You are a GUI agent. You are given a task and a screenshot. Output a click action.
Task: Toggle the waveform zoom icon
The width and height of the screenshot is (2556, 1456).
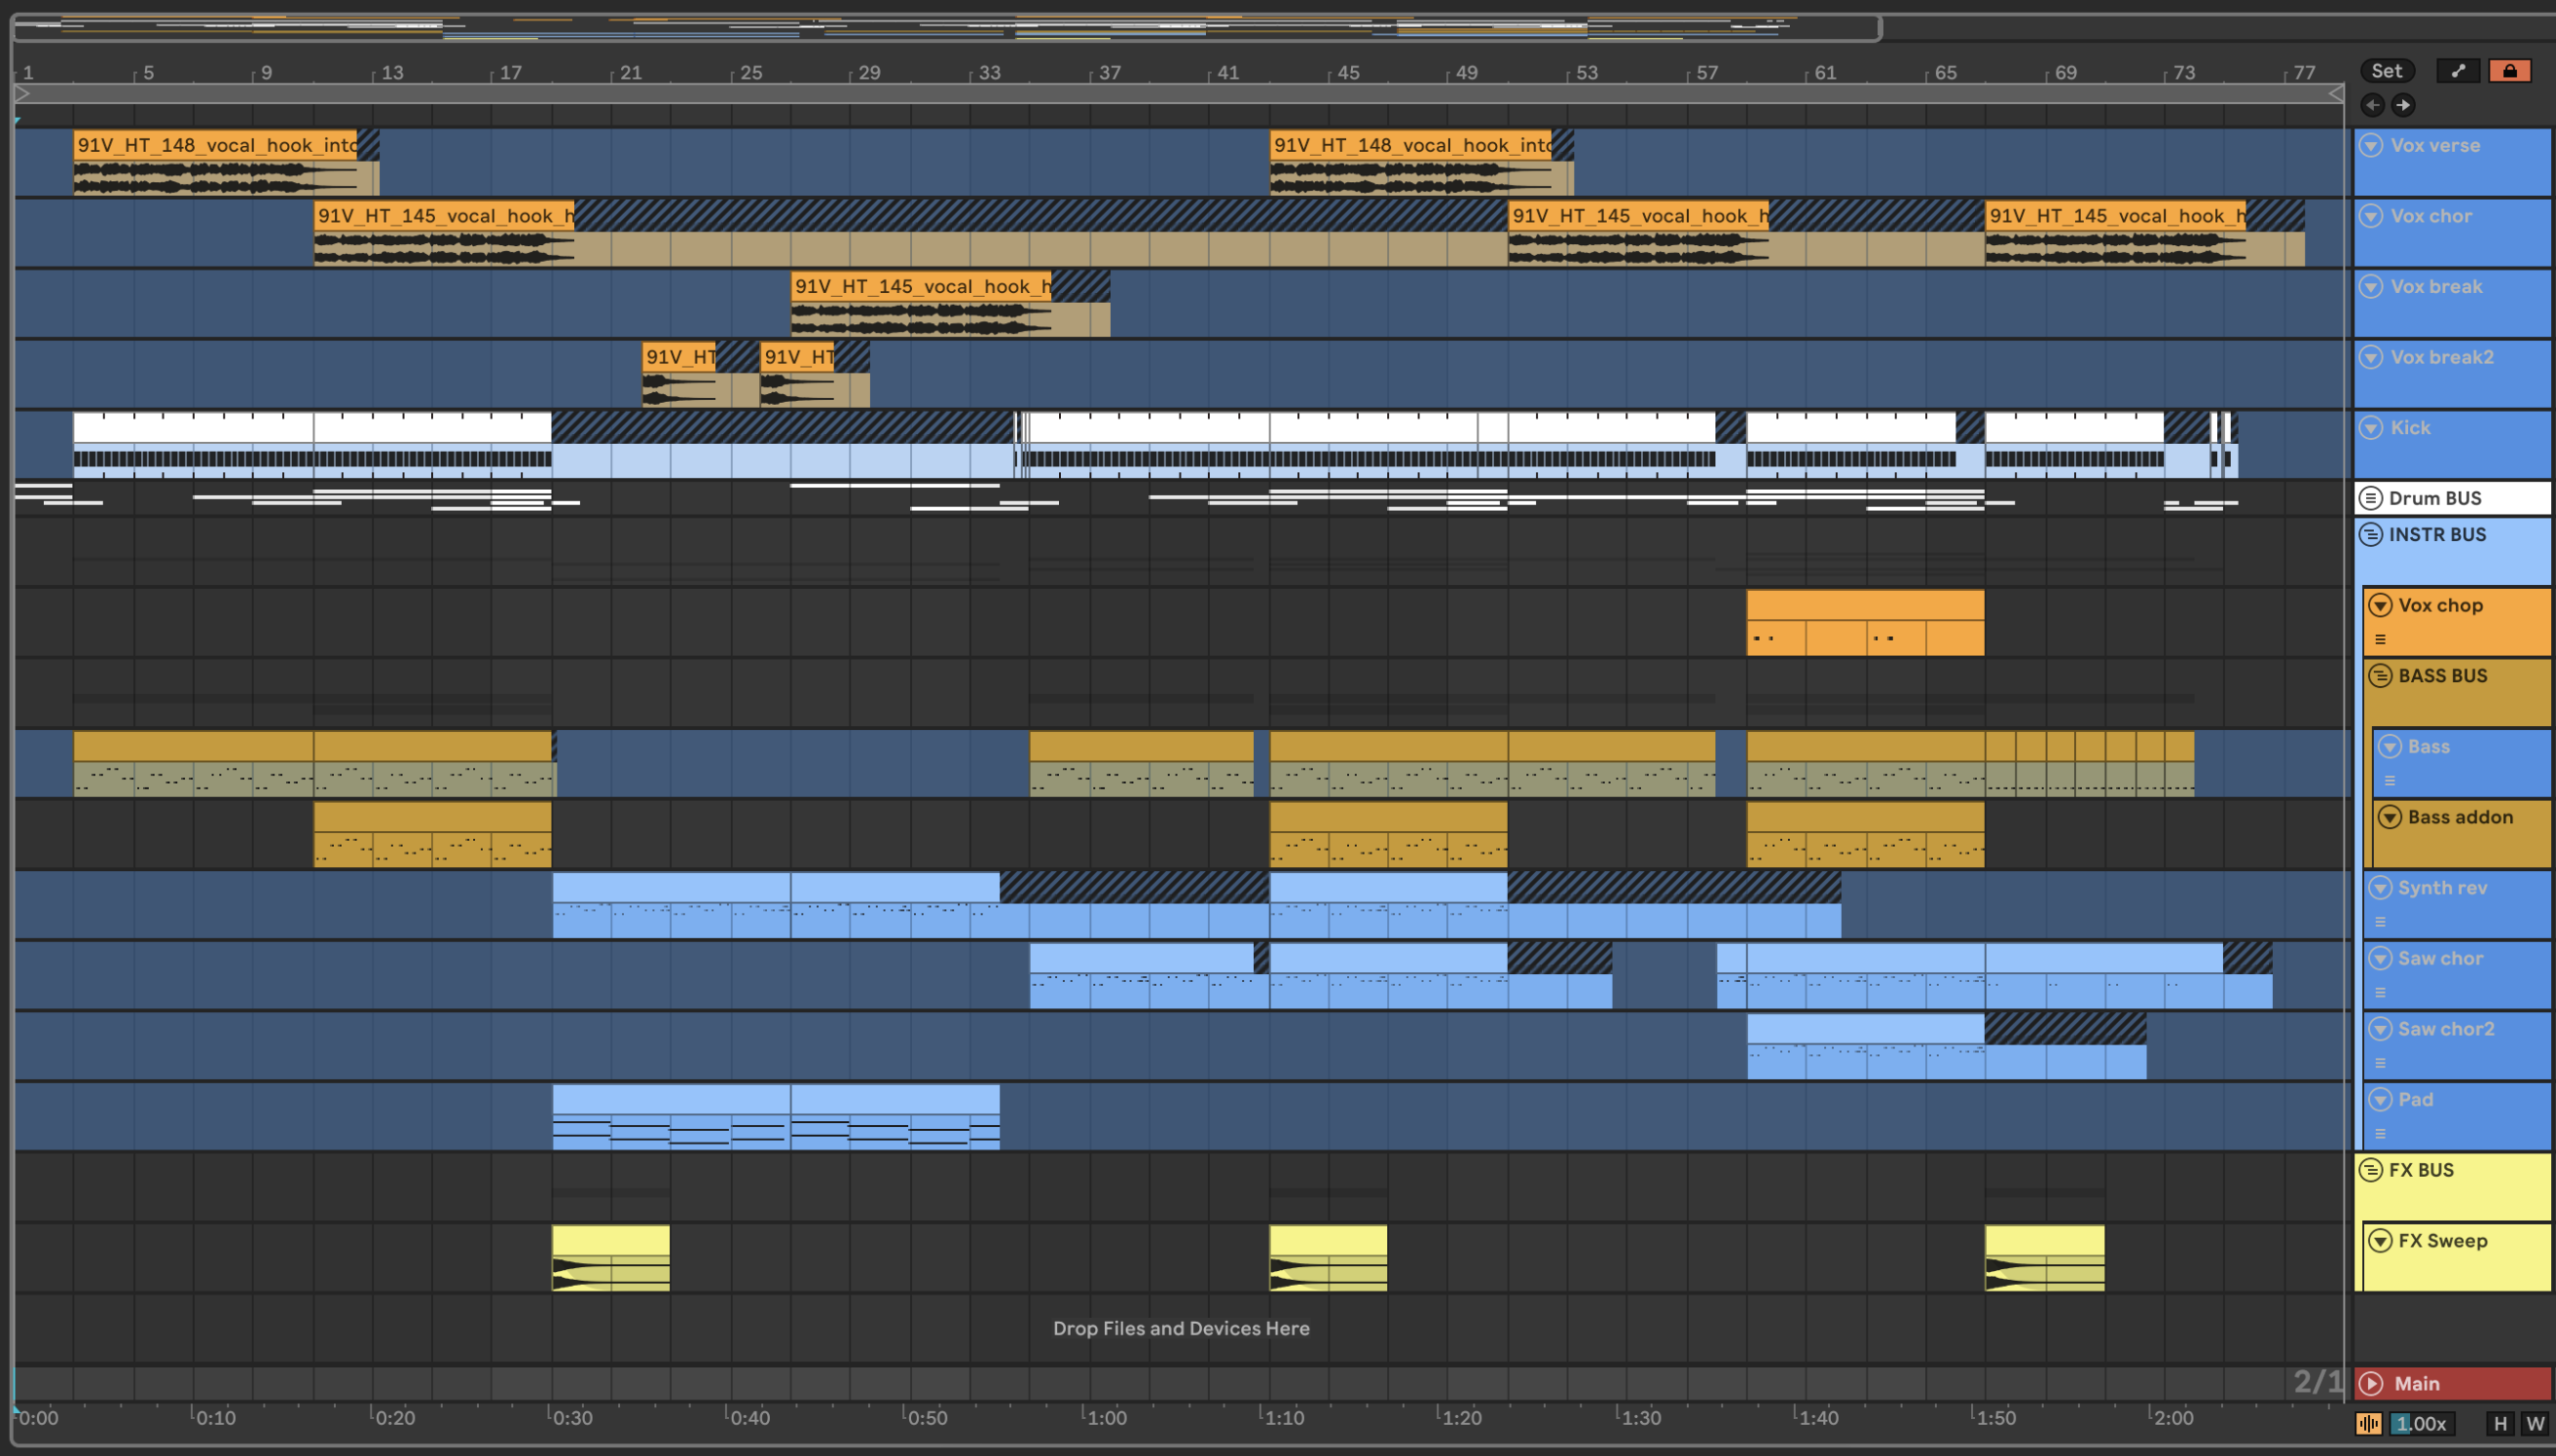coord(2368,1424)
